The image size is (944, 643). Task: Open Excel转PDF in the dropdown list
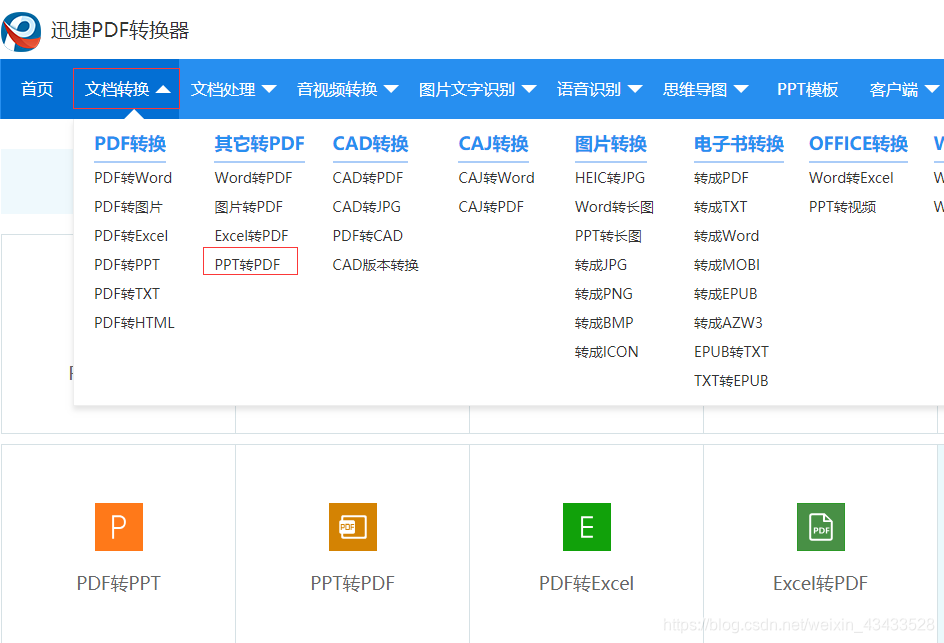tap(252, 235)
